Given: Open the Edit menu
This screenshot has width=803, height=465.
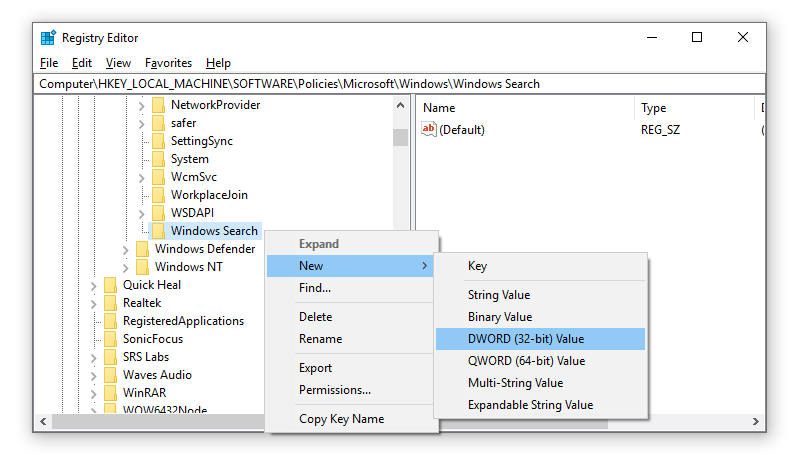Looking at the screenshot, I should tap(82, 63).
